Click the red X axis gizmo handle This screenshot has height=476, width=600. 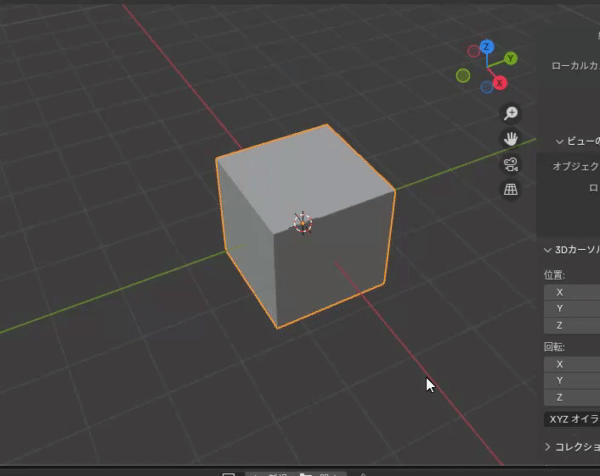pyautogui.click(x=499, y=83)
